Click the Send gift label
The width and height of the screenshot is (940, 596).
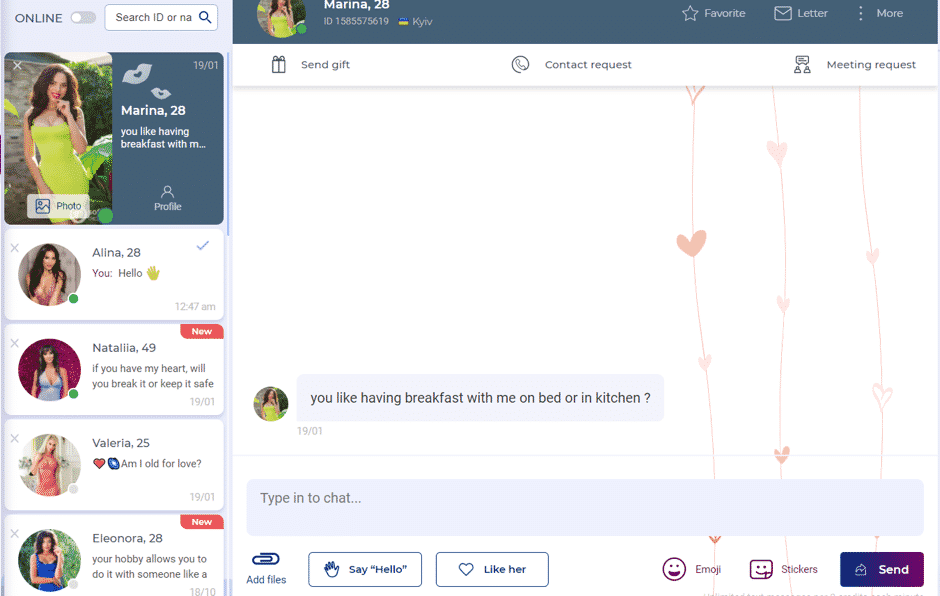[x=326, y=64]
